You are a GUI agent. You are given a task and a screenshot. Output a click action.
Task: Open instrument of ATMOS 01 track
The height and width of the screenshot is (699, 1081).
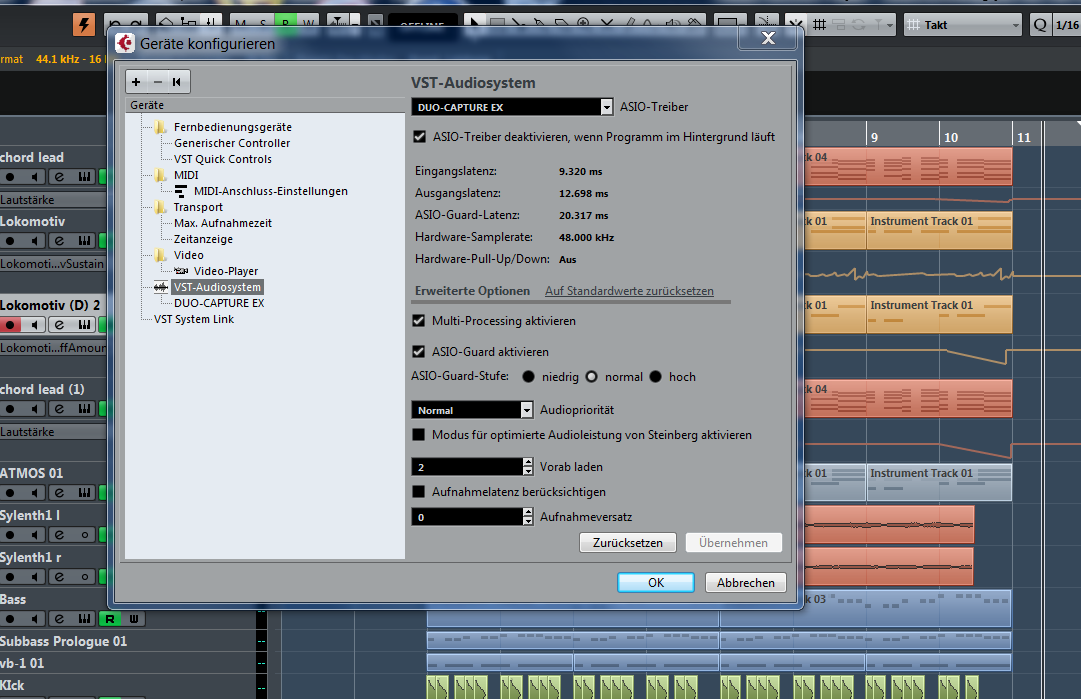point(84,493)
